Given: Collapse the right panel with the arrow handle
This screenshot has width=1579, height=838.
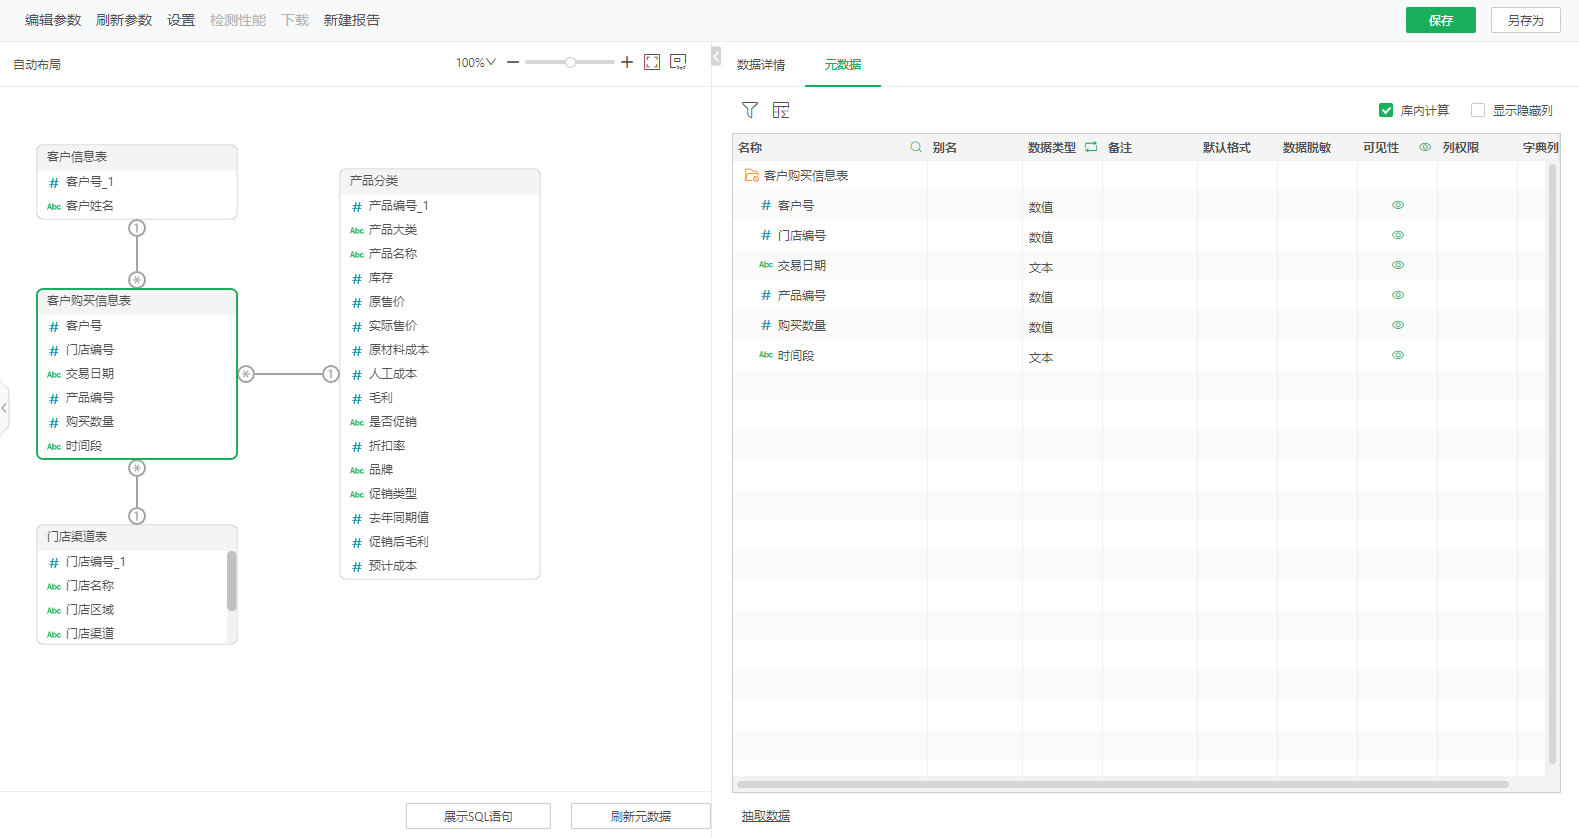Looking at the screenshot, I should point(716,56).
